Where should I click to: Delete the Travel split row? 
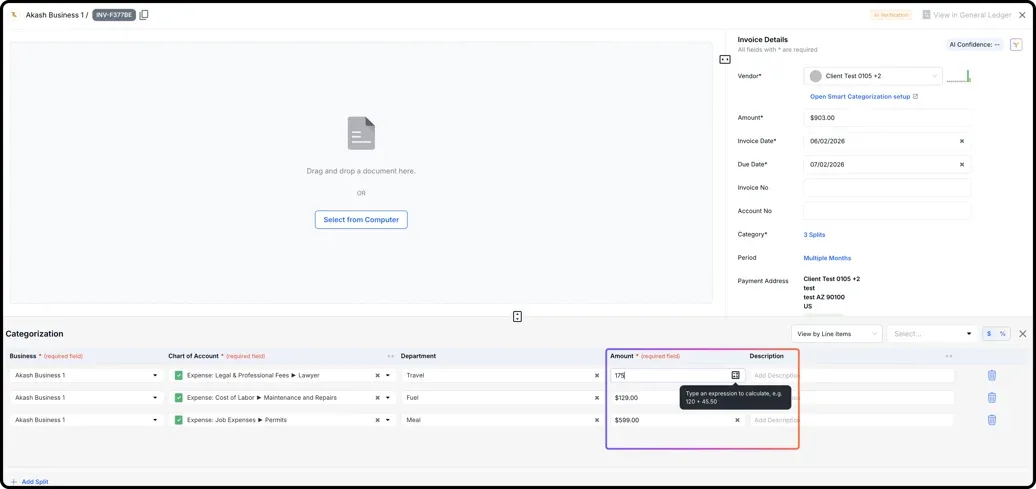tap(992, 375)
